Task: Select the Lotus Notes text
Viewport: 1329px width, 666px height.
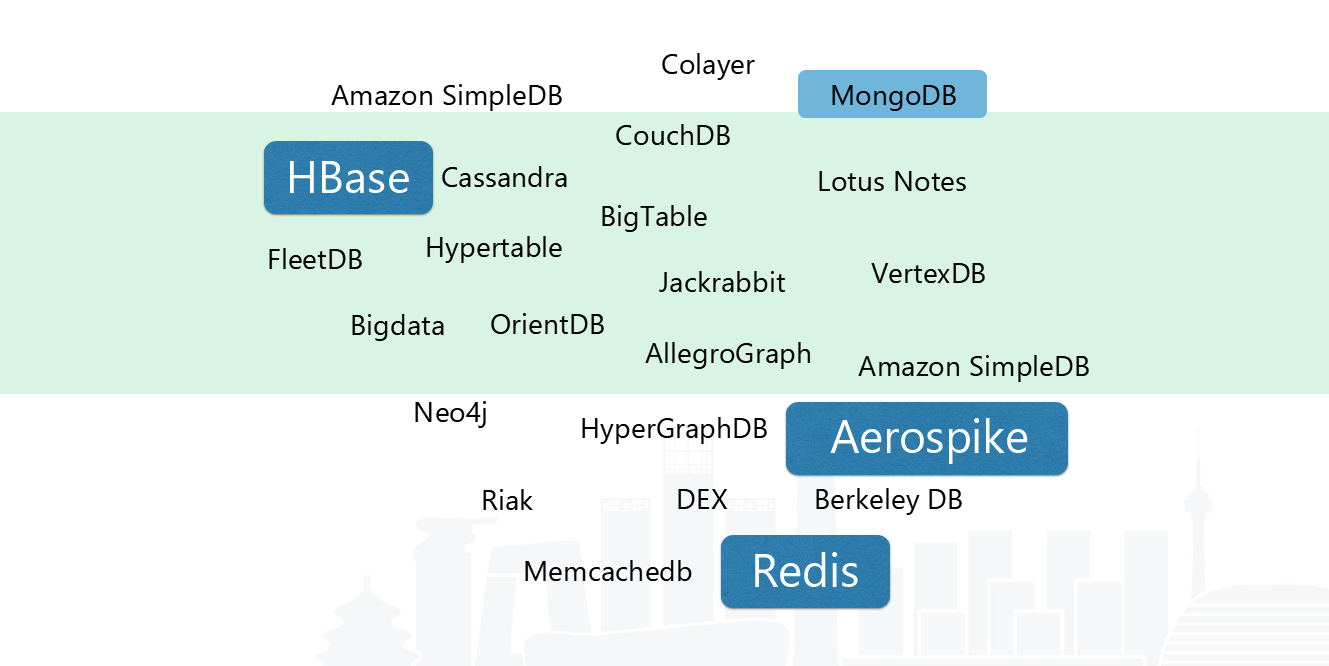Action: pyautogui.click(x=892, y=182)
